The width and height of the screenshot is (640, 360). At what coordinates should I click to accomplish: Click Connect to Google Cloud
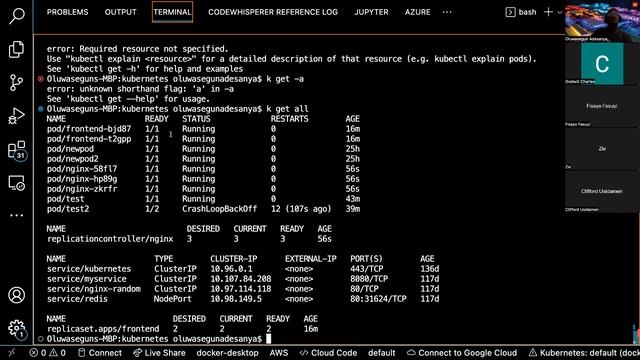[x=462, y=353]
